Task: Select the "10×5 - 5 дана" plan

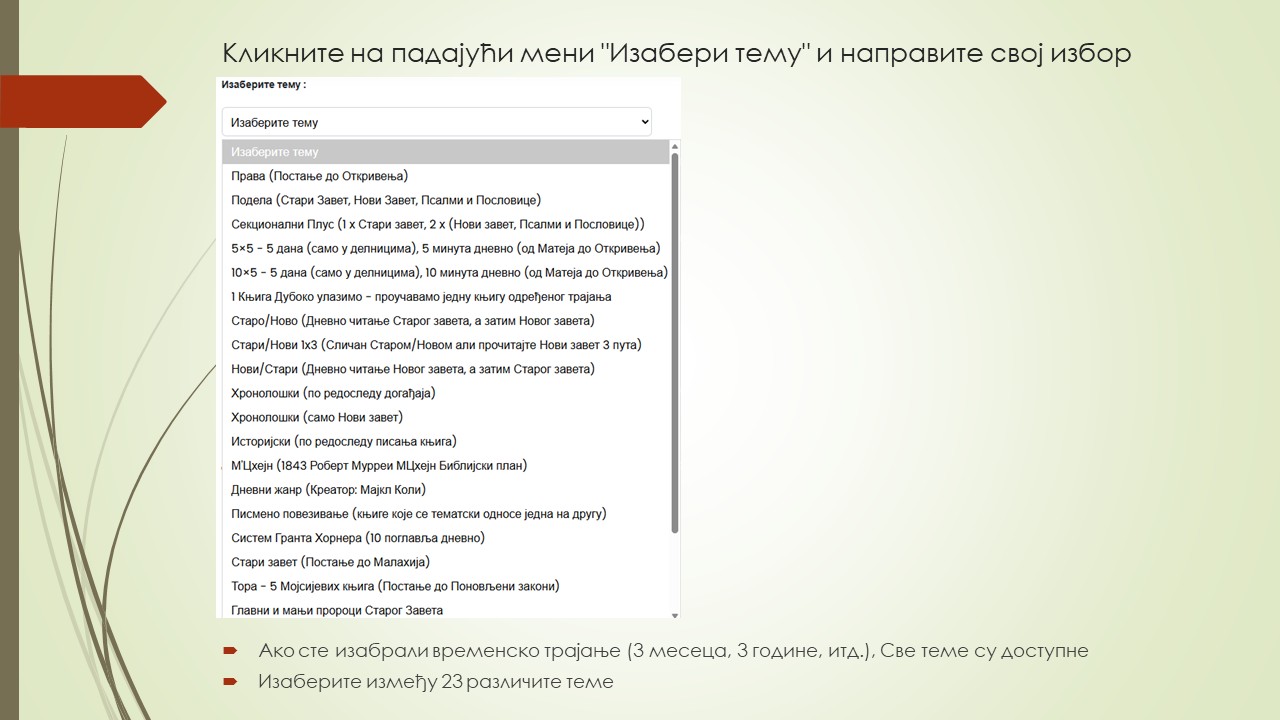Action: click(449, 272)
